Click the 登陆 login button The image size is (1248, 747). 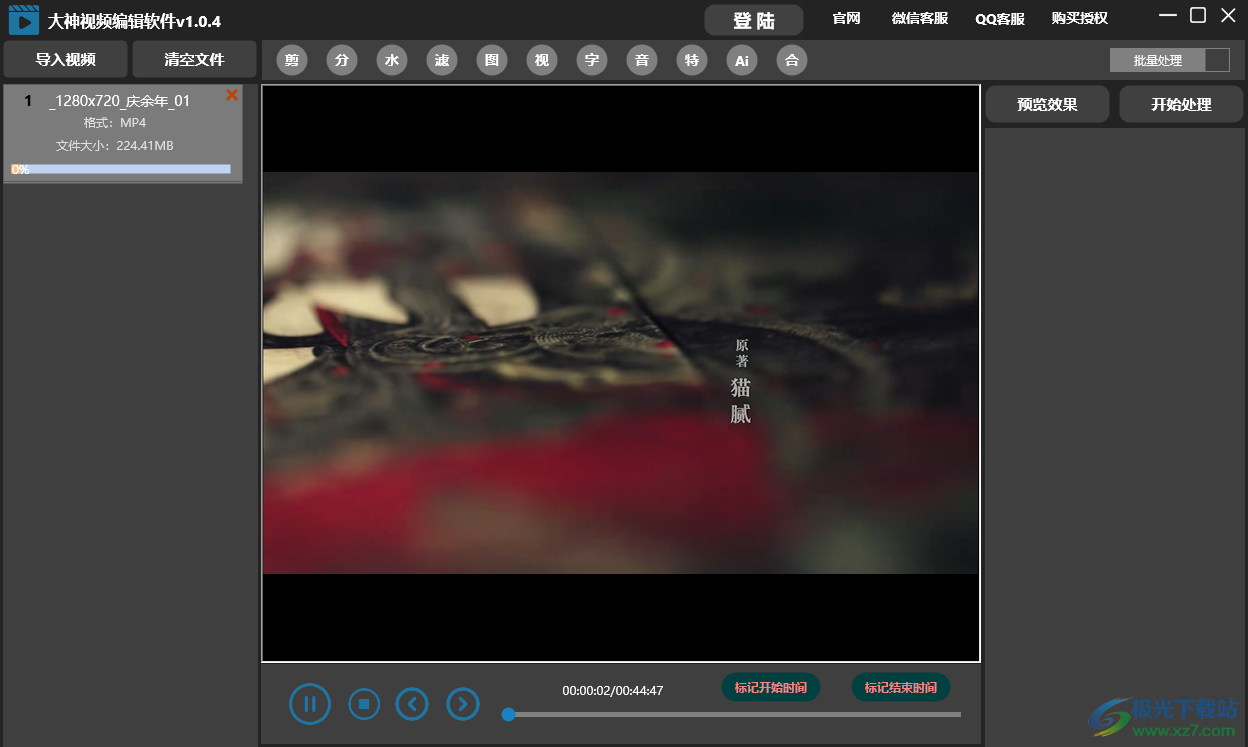(754, 20)
